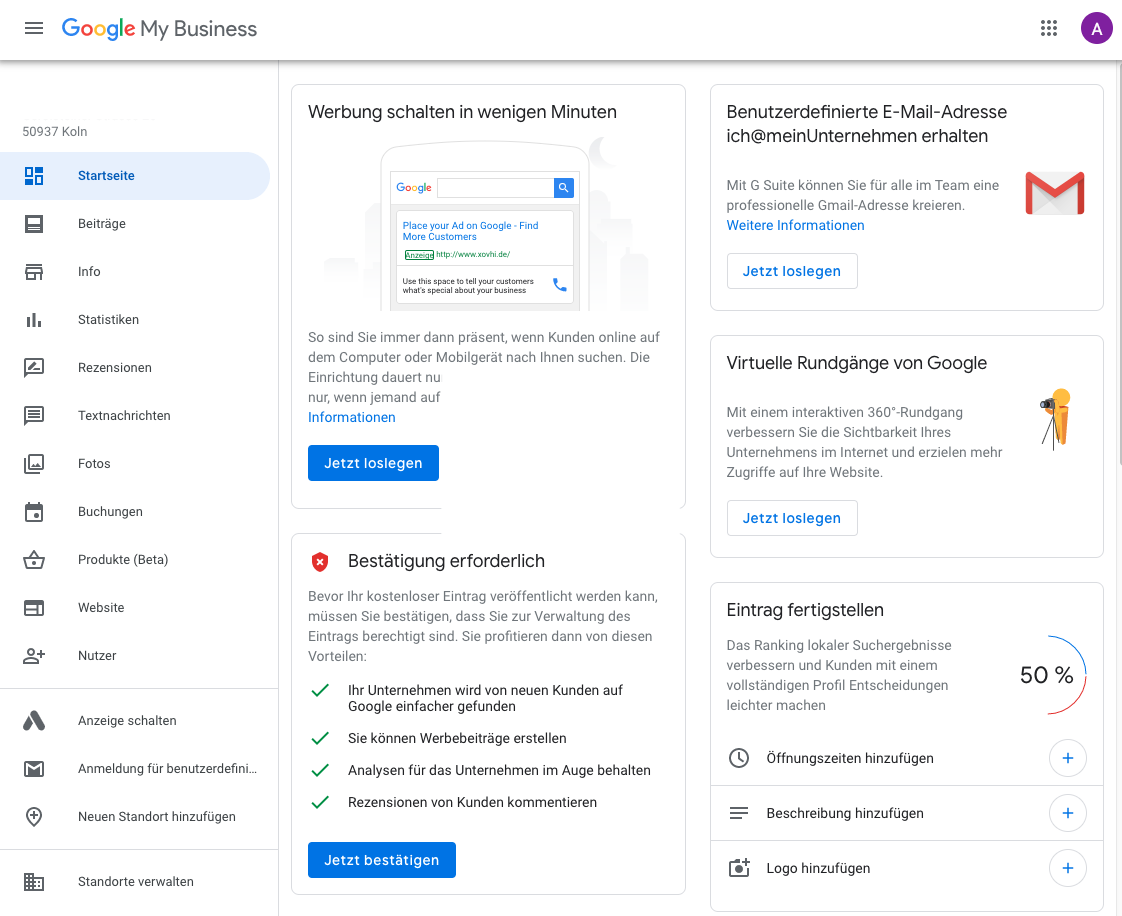The image size is (1122, 916).
Task: Click Jetzt bestätigen button
Action: pos(381,860)
